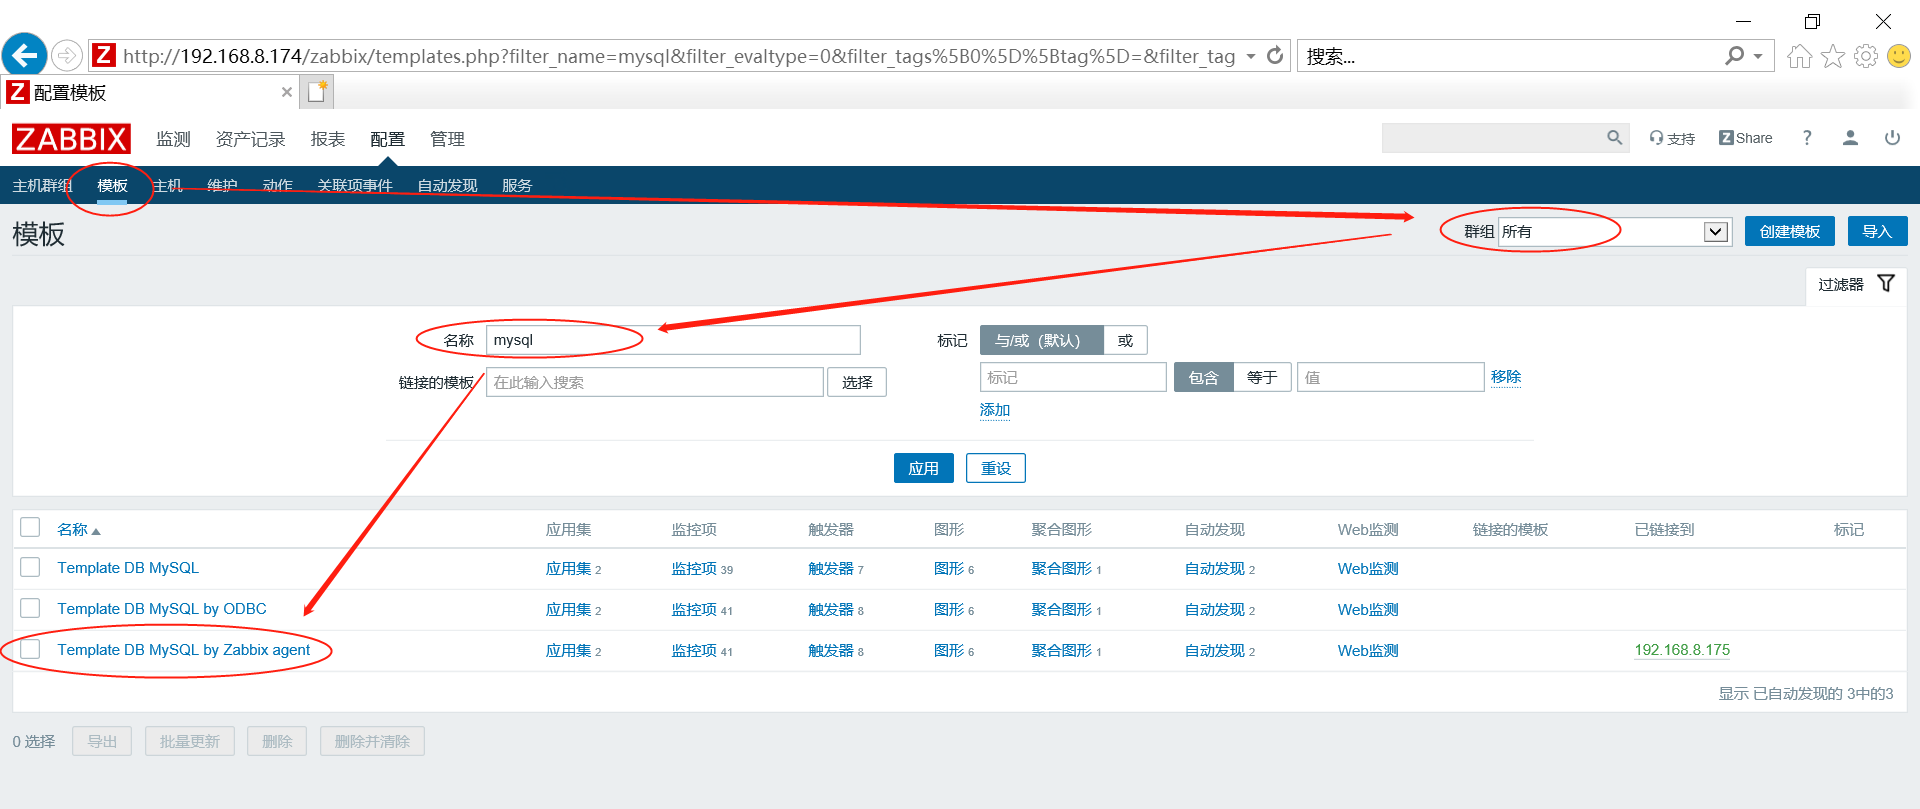Image resolution: width=1920 pixels, height=809 pixels.
Task: Choose the 等于 tag operator
Action: point(1262,377)
